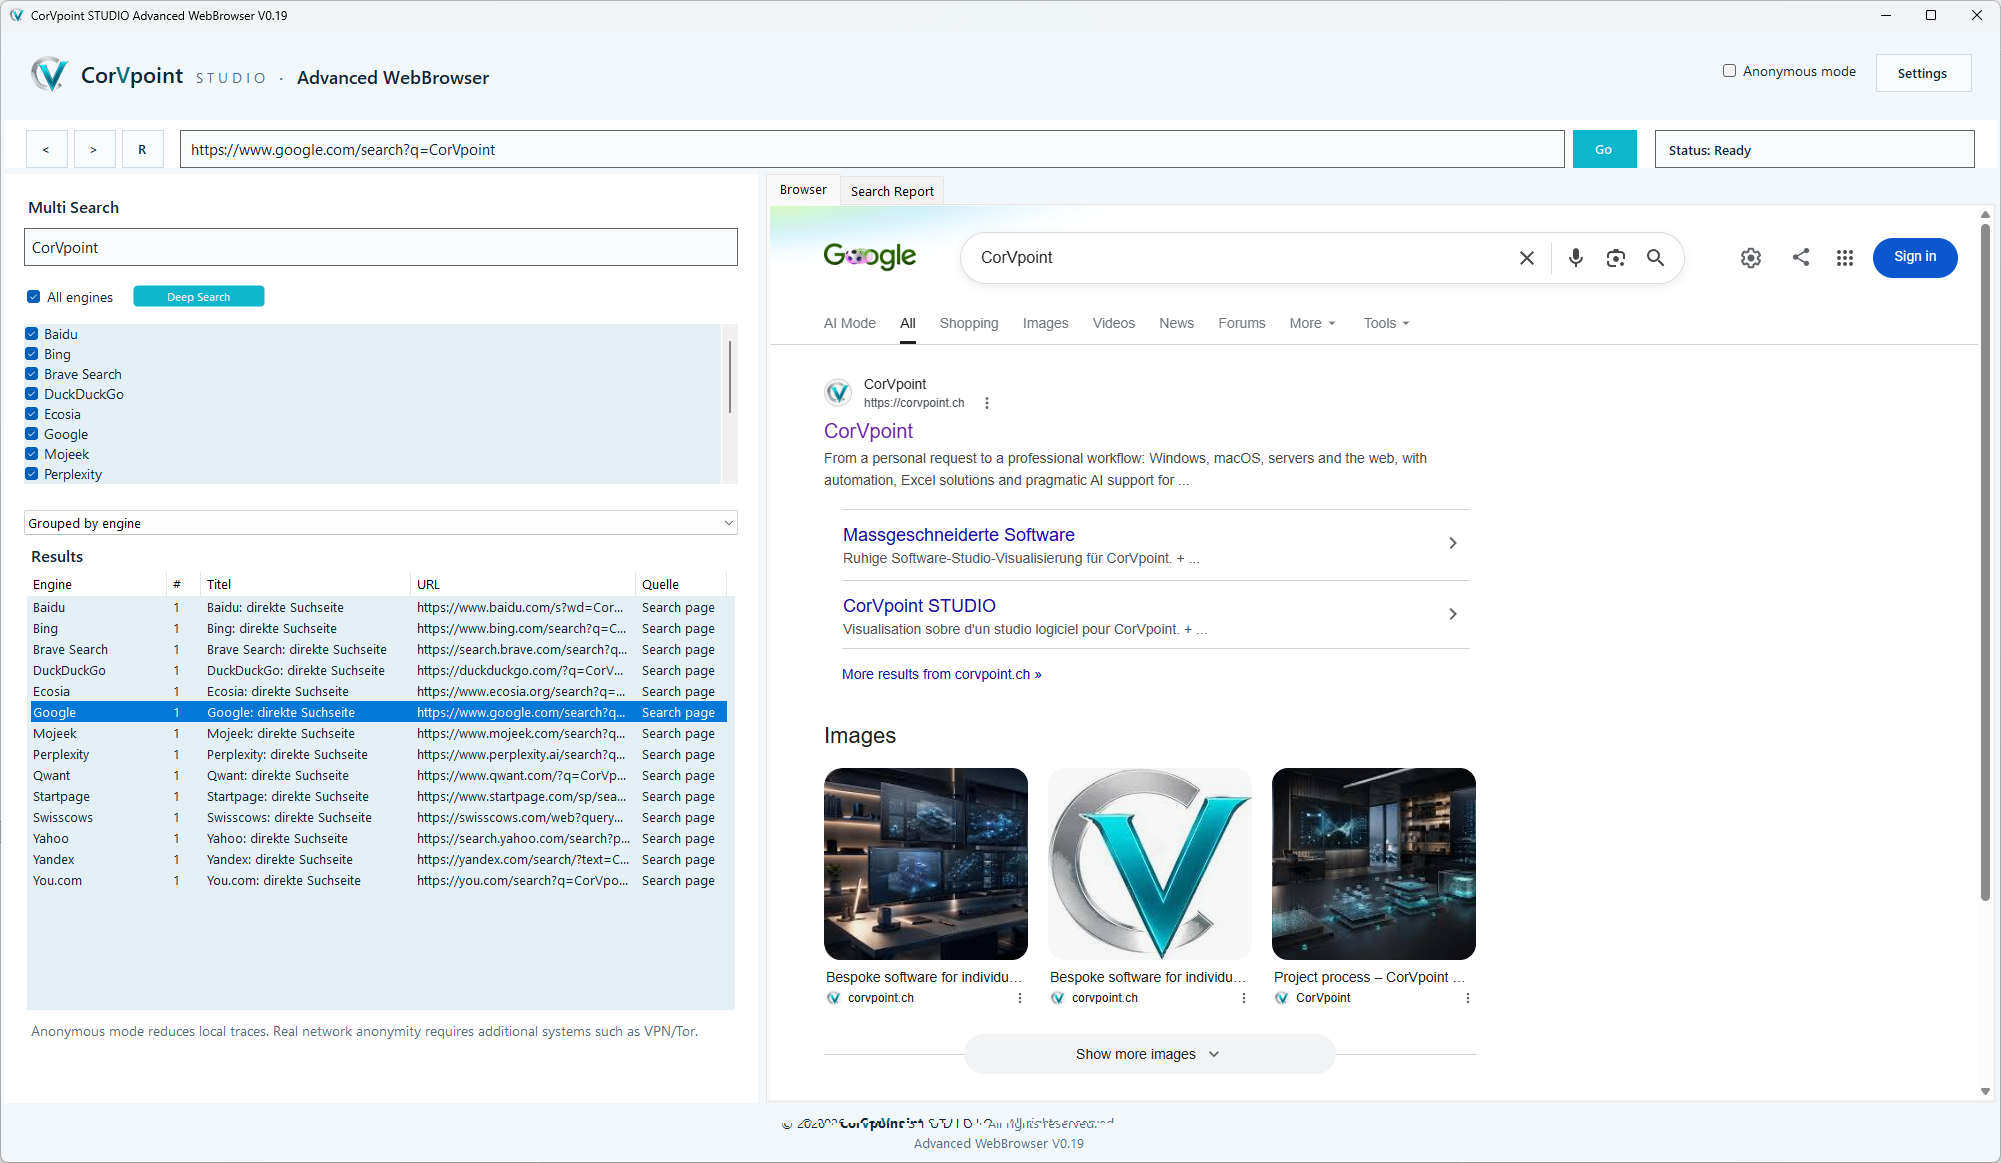Viewport: 2001px width, 1163px height.
Task: Click Google Sign in button
Action: coord(1914,257)
